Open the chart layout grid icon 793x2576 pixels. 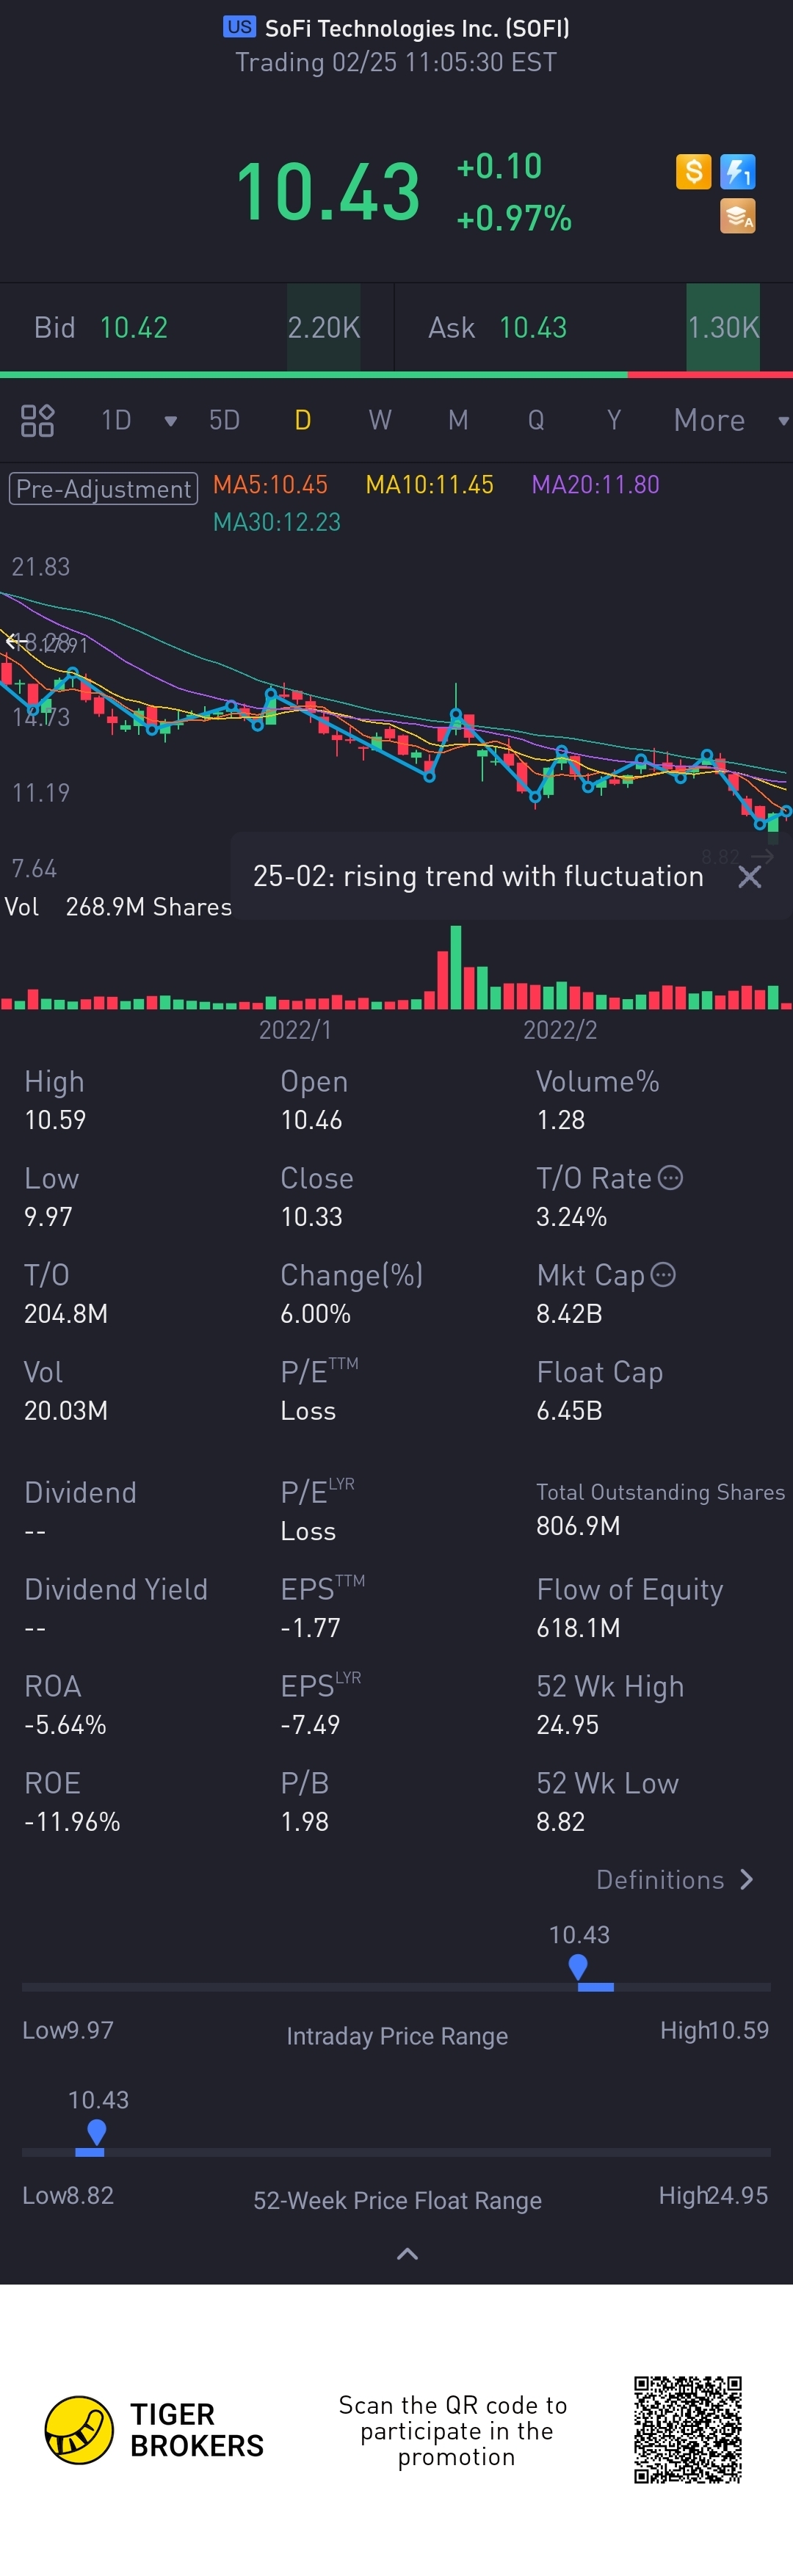pyautogui.click(x=37, y=420)
